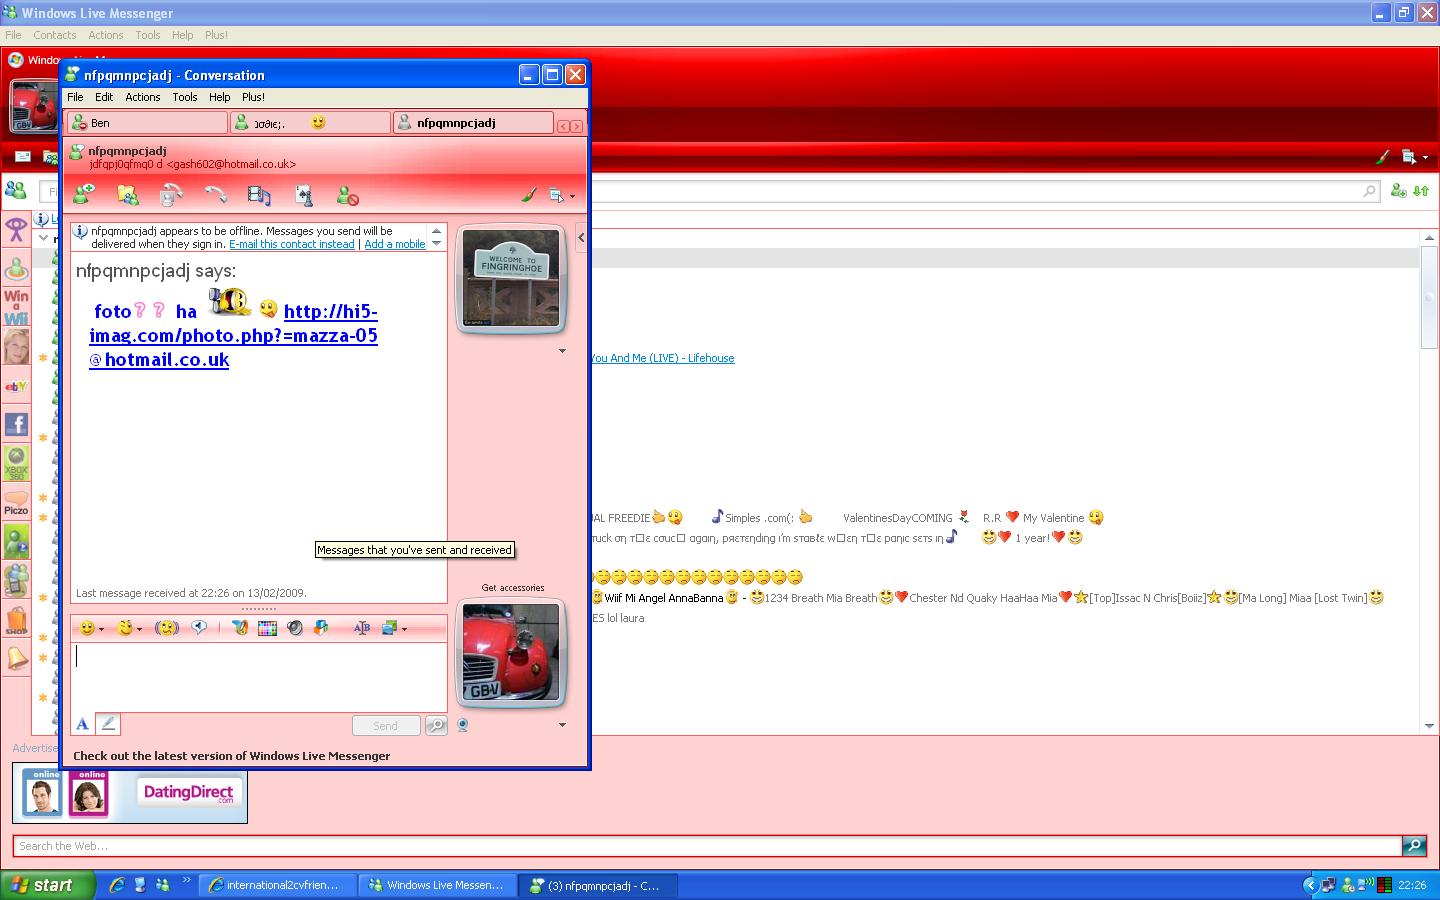Click main window vertical scrollbar down arrow
The height and width of the screenshot is (900, 1440).
pyautogui.click(x=1429, y=725)
